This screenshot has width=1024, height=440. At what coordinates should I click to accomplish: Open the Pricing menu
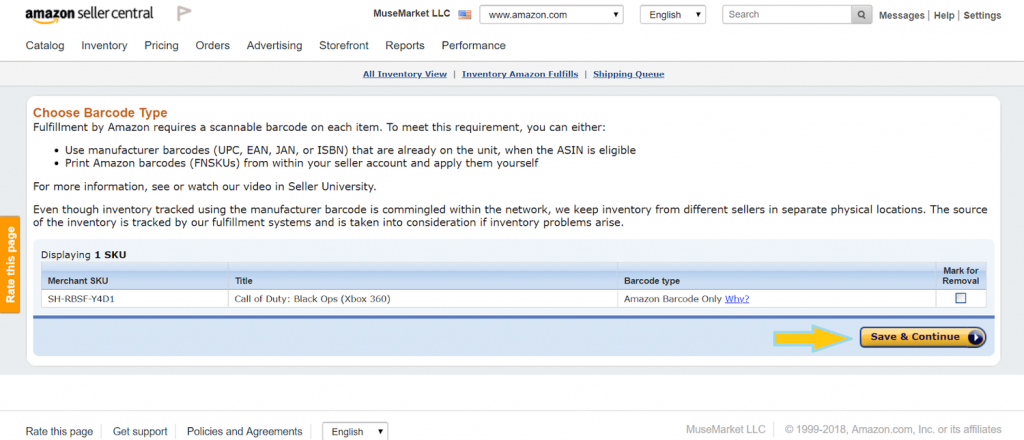pos(161,45)
